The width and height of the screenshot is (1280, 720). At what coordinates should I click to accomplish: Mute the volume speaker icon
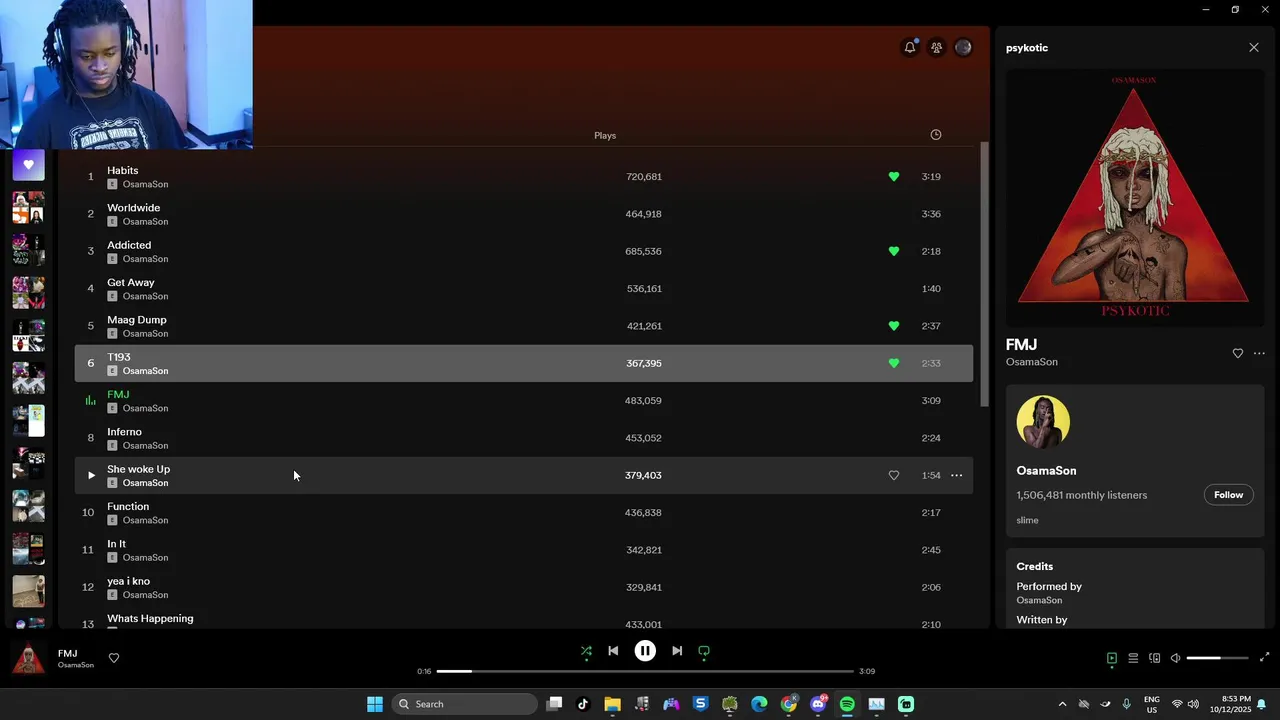pyautogui.click(x=1175, y=658)
